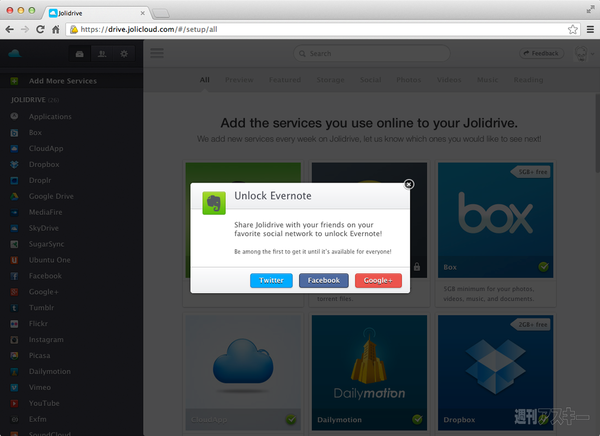
Task: Click the Droplr icon in sidebar
Action: [14, 180]
